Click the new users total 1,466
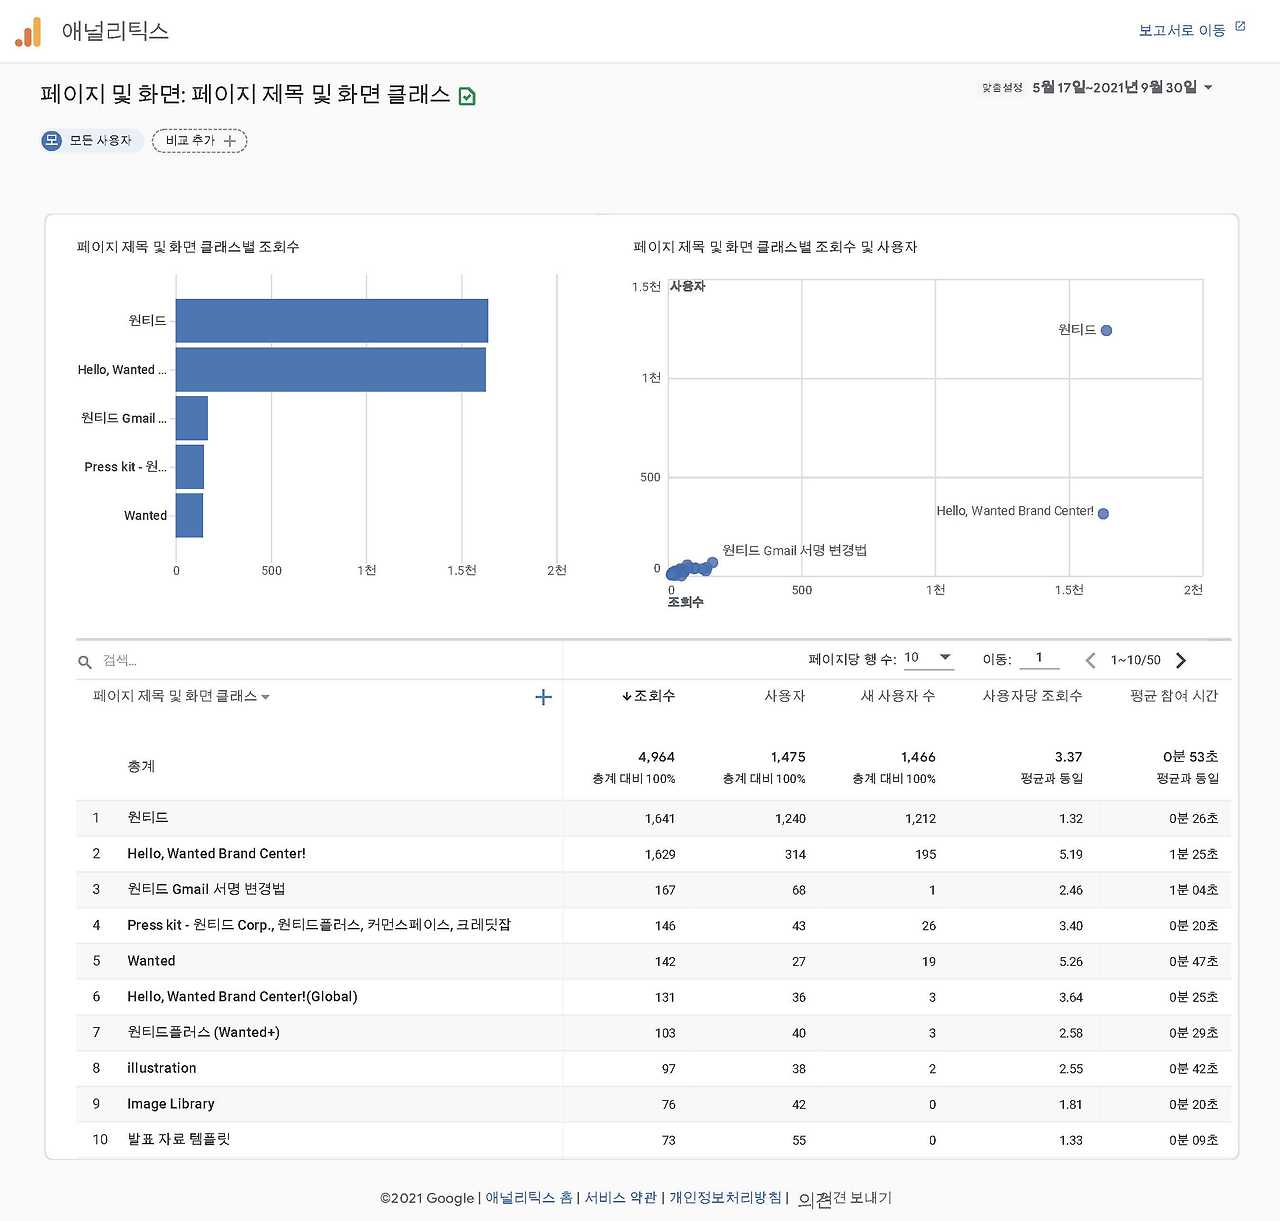 click(918, 757)
